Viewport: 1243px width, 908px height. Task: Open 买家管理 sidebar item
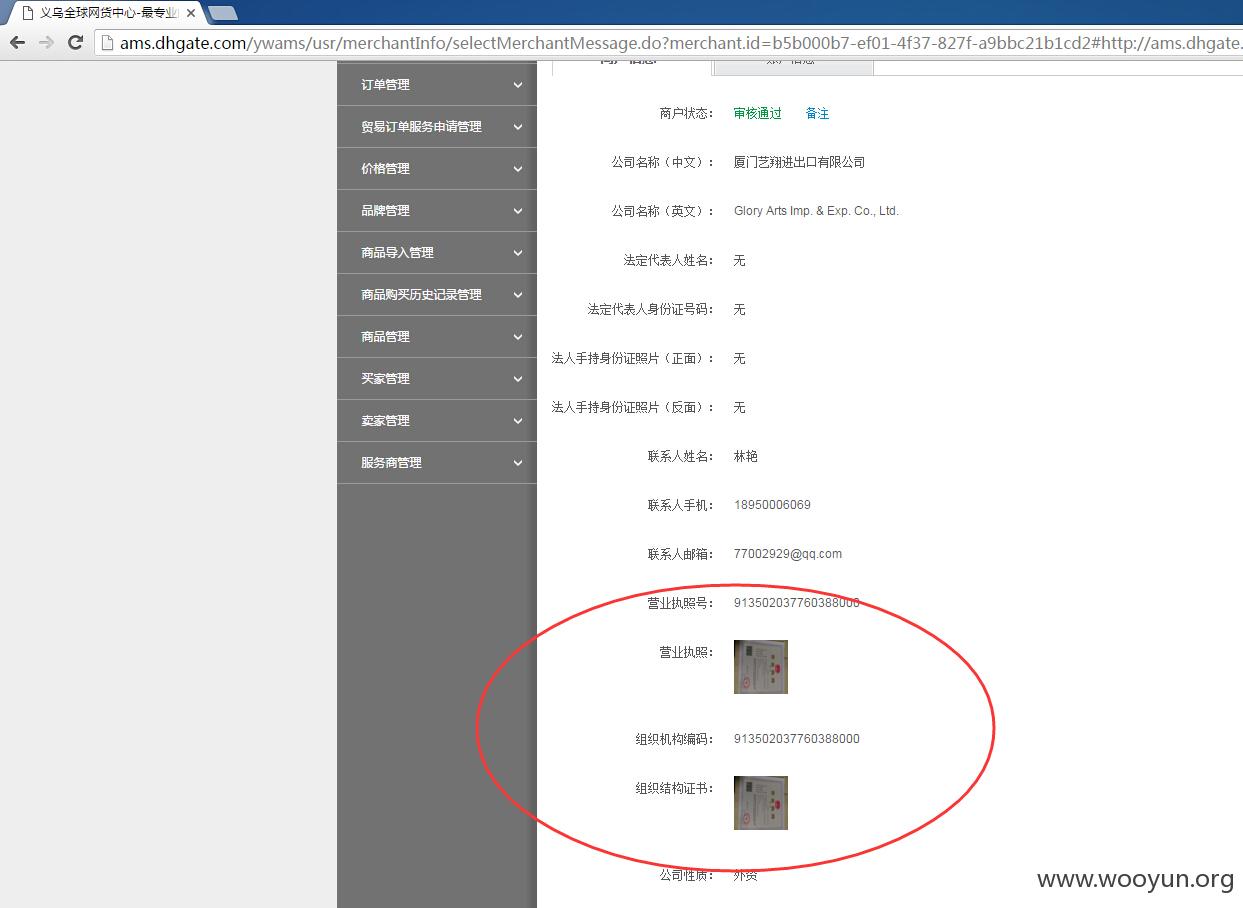point(437,379)
